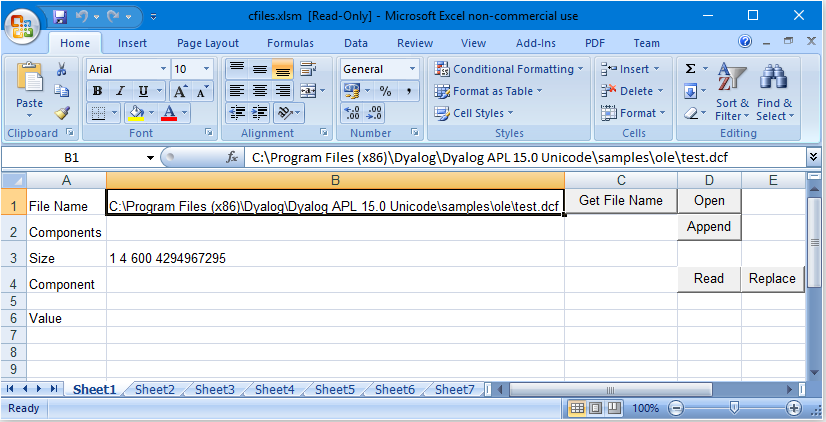
Task: Open the Find & Select binoculars tool
Action: [x=774, y=91]
